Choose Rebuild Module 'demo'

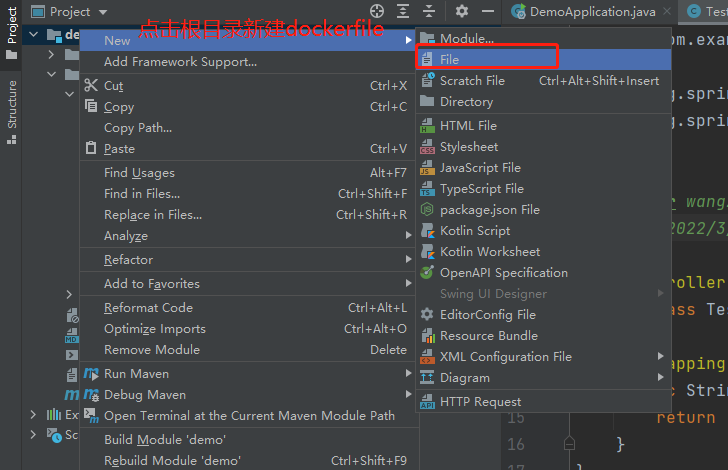pos(247,460)
